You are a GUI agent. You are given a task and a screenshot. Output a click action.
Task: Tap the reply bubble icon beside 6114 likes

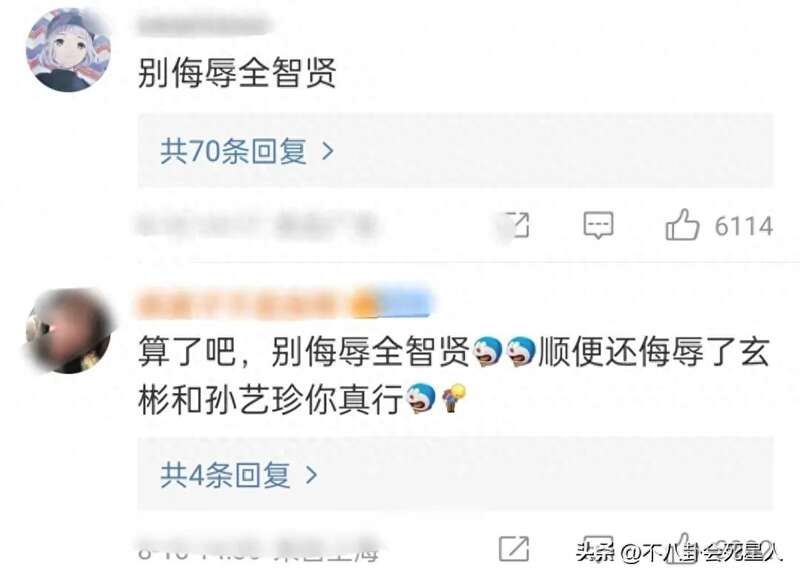pos(598,225)
